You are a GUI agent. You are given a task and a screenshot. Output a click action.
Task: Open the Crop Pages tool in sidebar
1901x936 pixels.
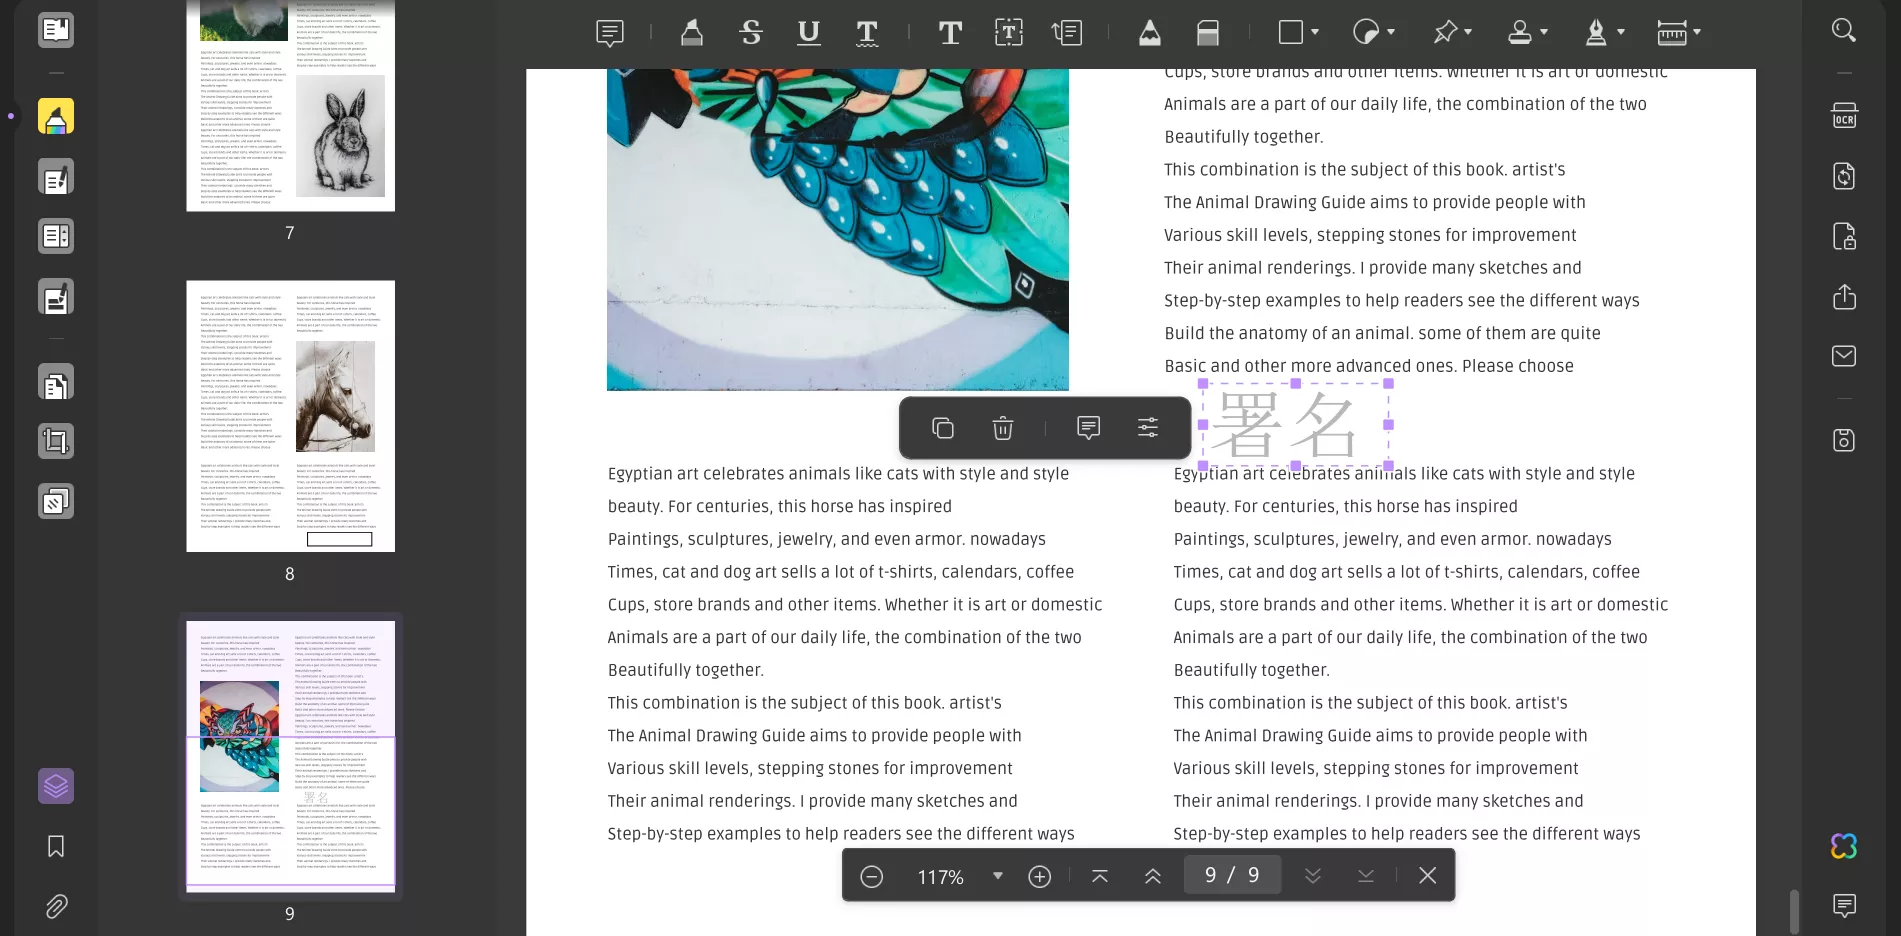(x=56, y=441)
